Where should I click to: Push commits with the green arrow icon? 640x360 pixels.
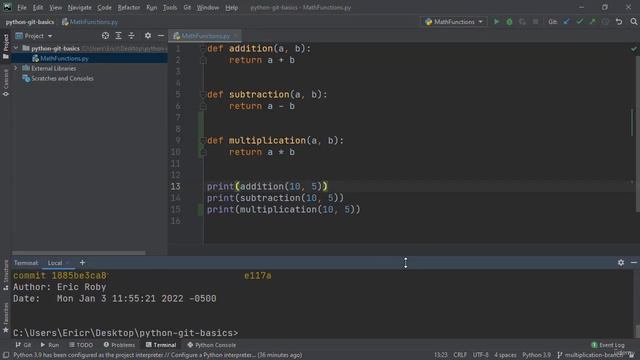click(x=593, y=22)
